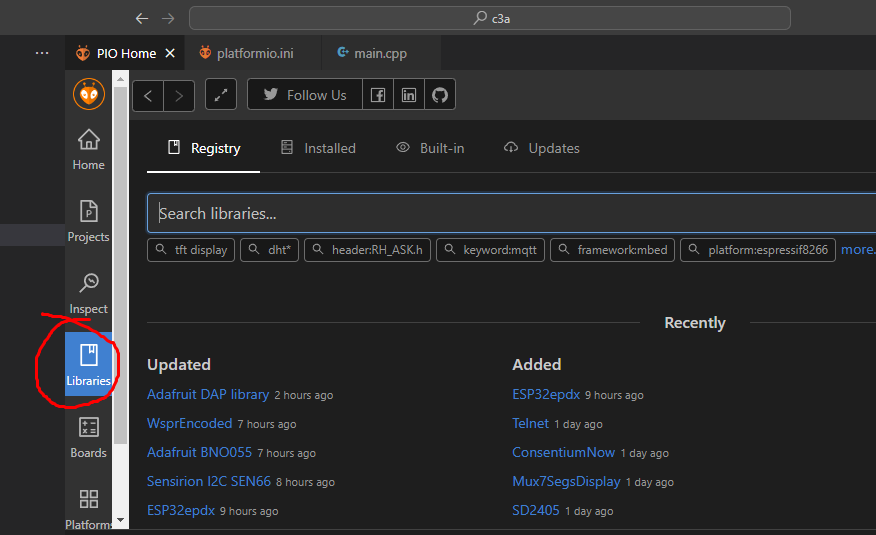Switch to the Installed libraries tab
The height and width of the screenshot is (535, 876).
pyautogui.click(x=318, y=148)
